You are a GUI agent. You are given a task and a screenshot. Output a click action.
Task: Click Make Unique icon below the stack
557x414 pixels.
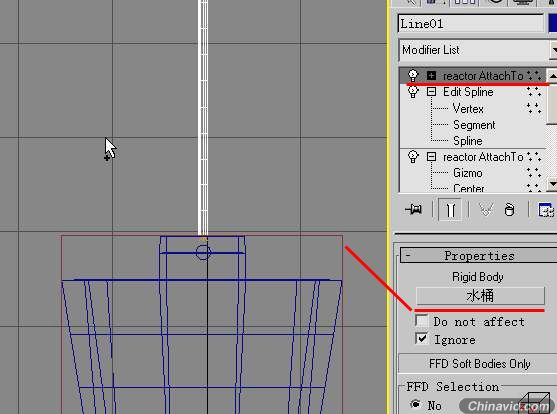486,210
